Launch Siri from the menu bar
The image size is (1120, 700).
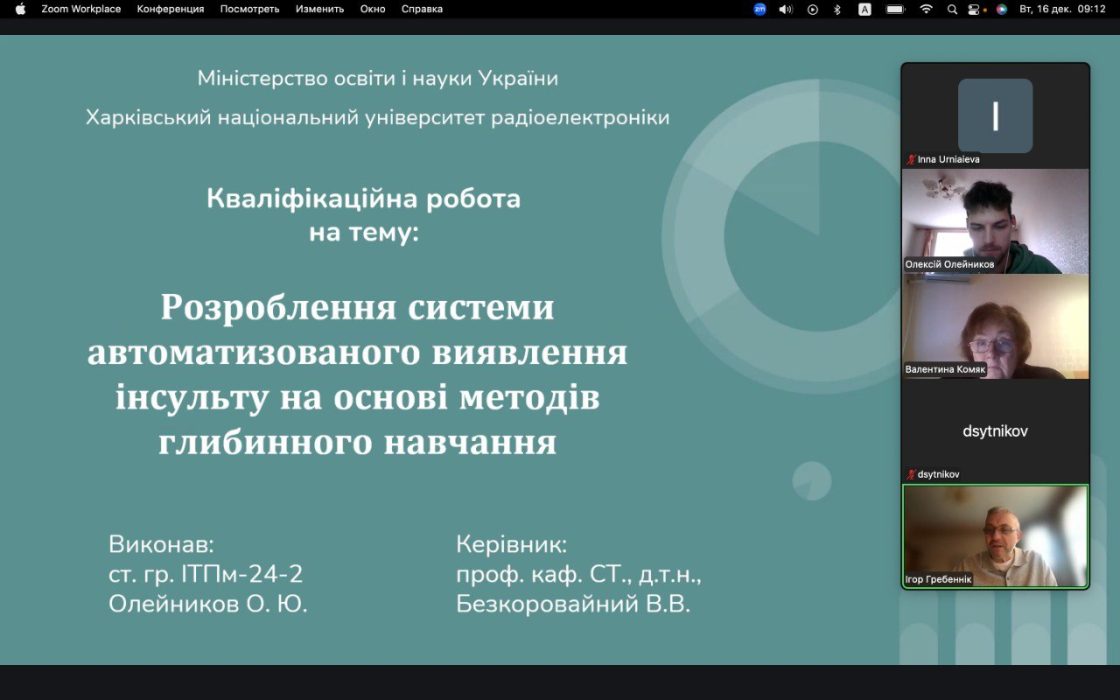[x=1001, y=9]
